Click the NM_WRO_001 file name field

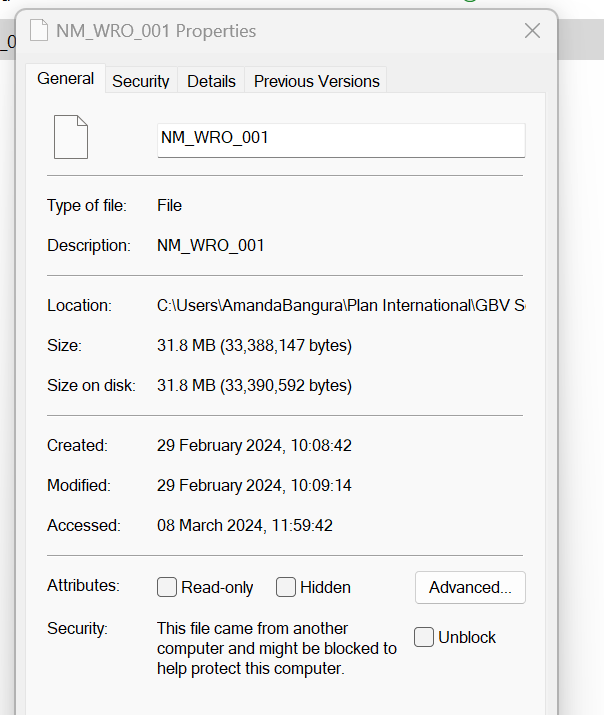[340, 139]
